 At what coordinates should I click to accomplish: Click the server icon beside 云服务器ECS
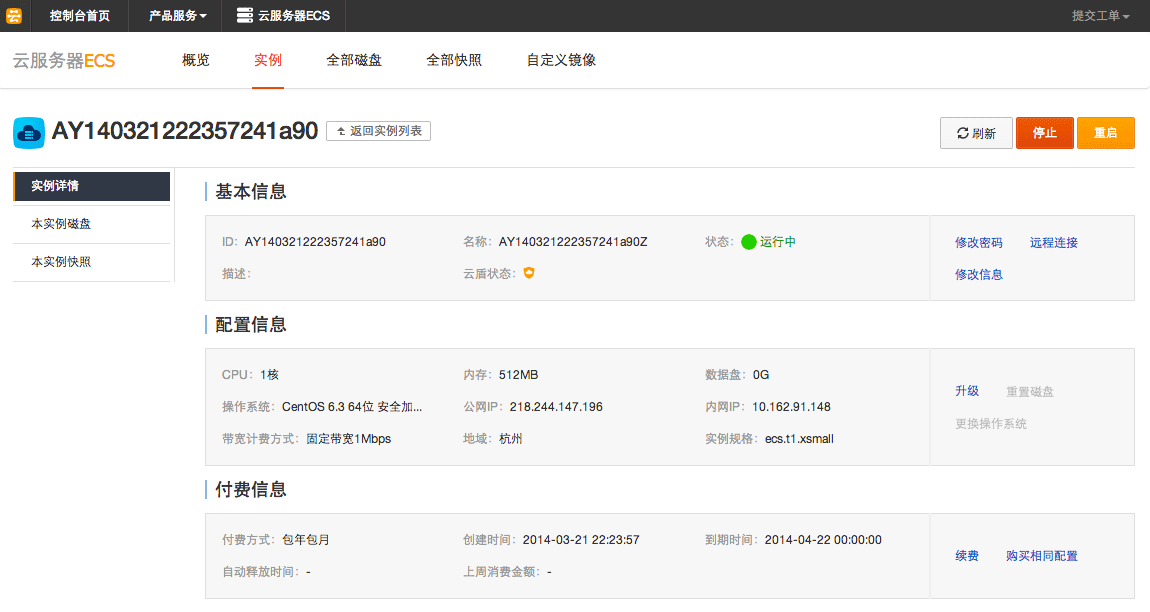[x=244, y=15]
